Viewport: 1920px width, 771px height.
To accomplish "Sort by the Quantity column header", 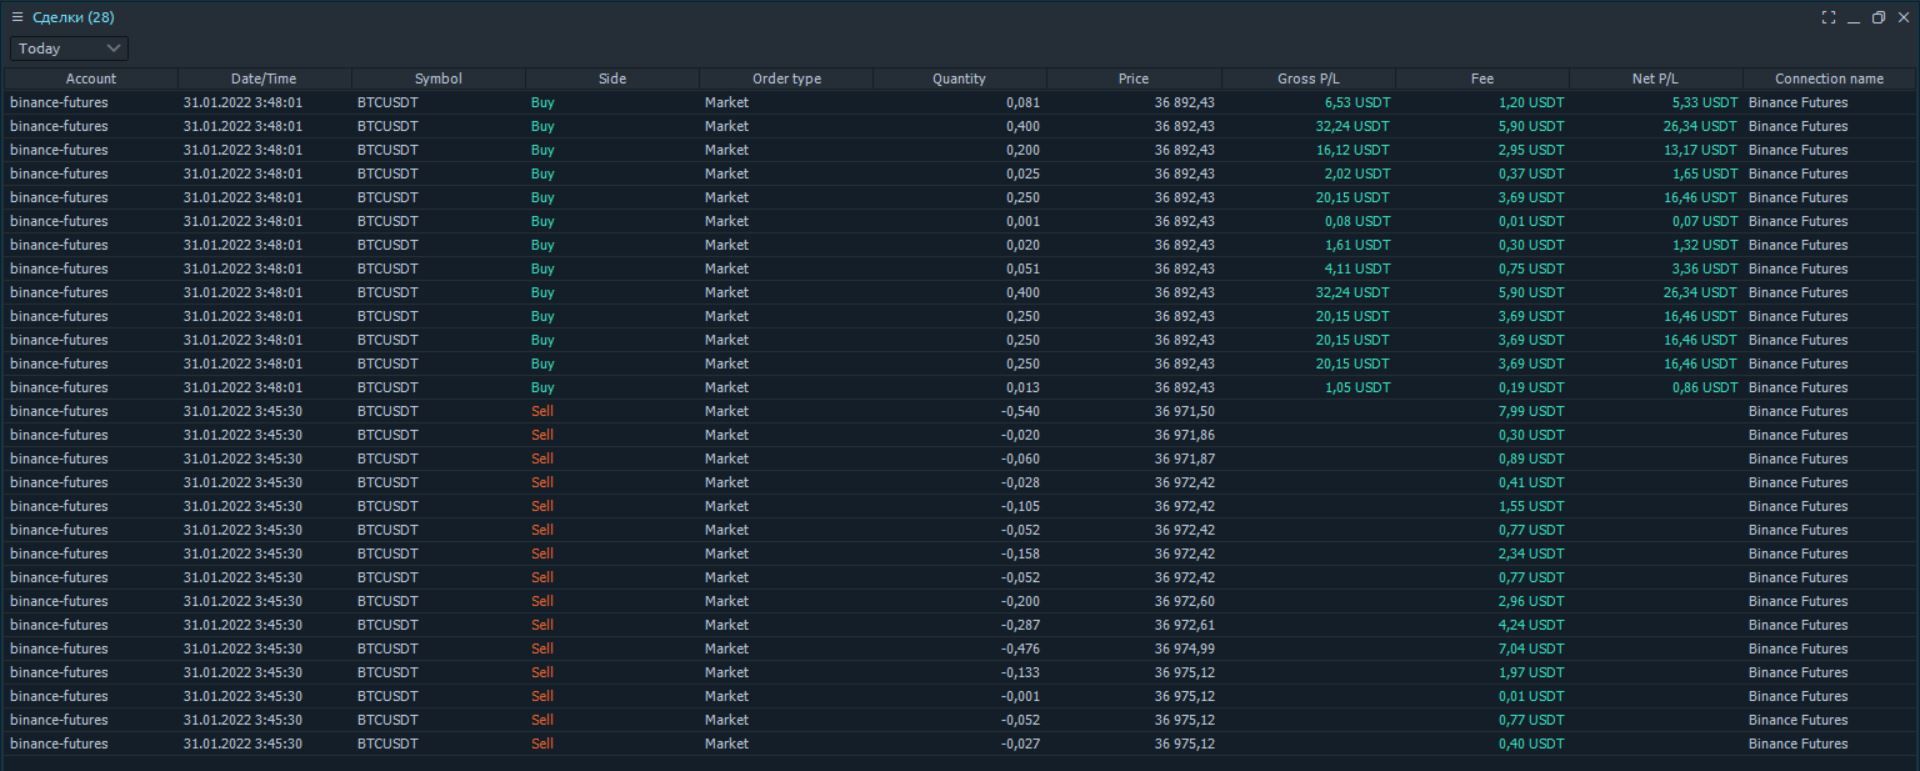I will [x=959, y=78].
